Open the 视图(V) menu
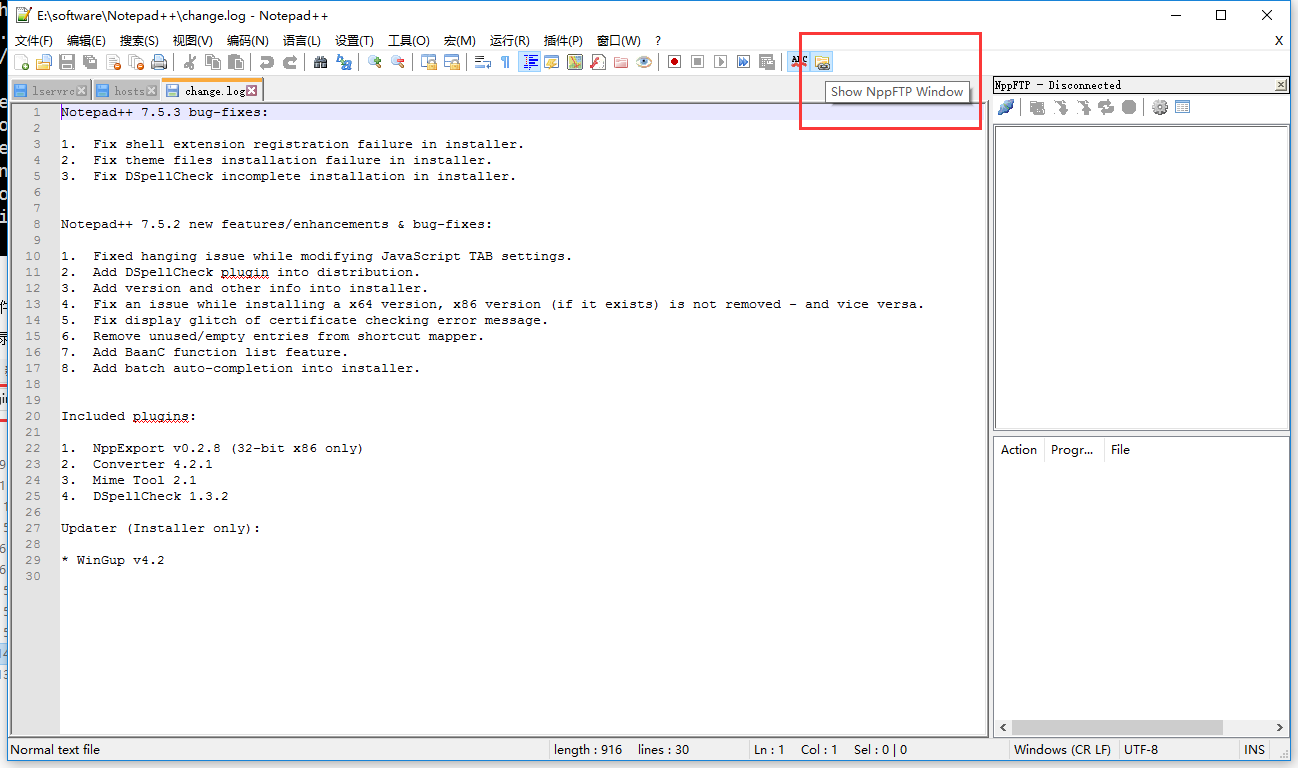 point(193,41)
